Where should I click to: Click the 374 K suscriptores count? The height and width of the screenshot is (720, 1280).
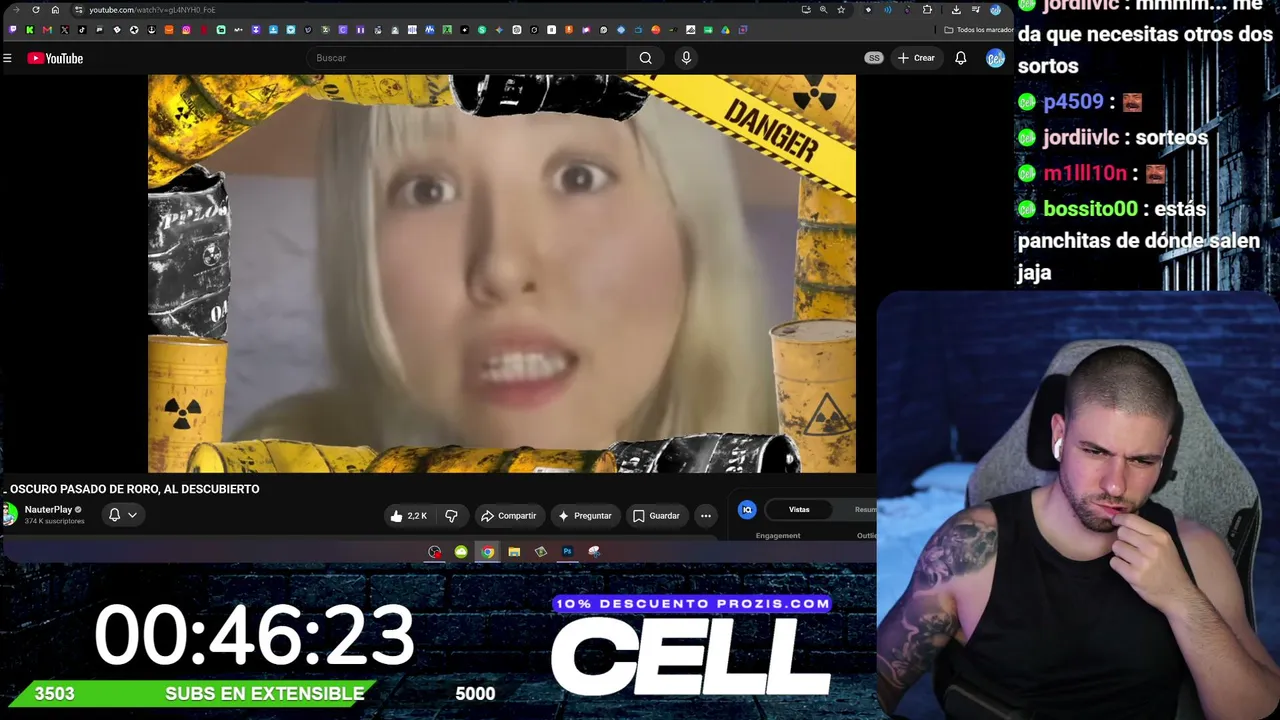tap(54, 521)
